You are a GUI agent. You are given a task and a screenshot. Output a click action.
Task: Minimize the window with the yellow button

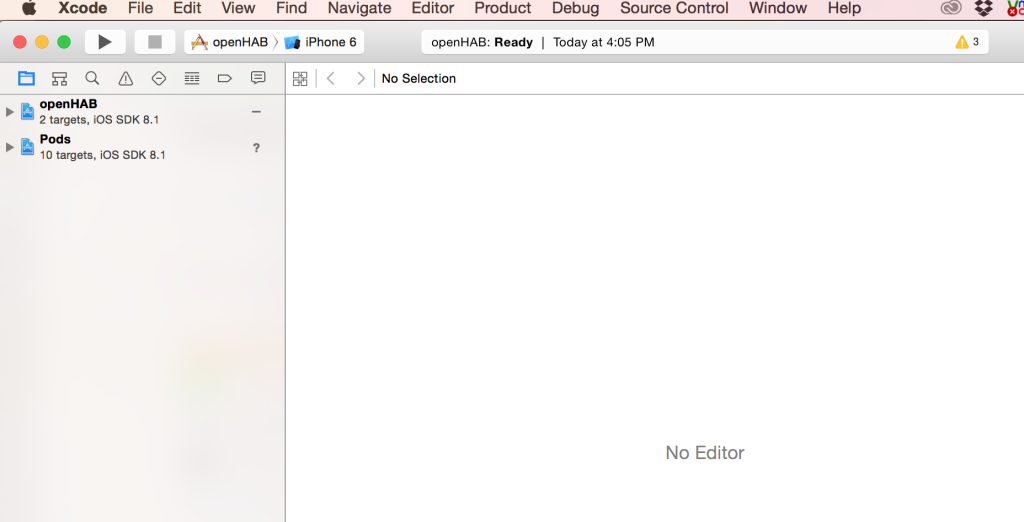(x=42, y=42)
